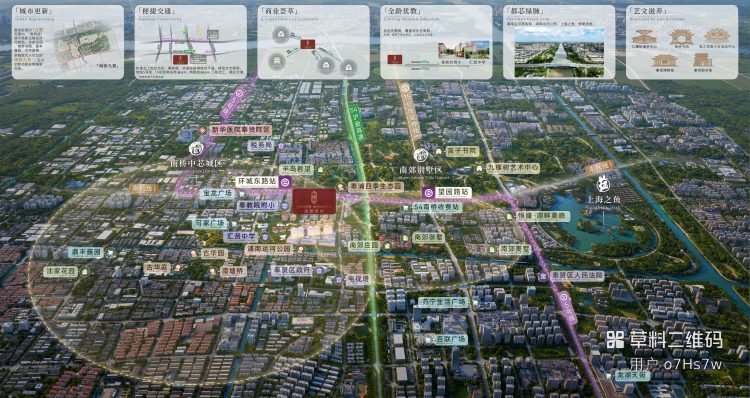Click the red hospital icon beside 新华医院奉贤院区
The height and width of the screenshot is (398, 750).
coord(202,130)
